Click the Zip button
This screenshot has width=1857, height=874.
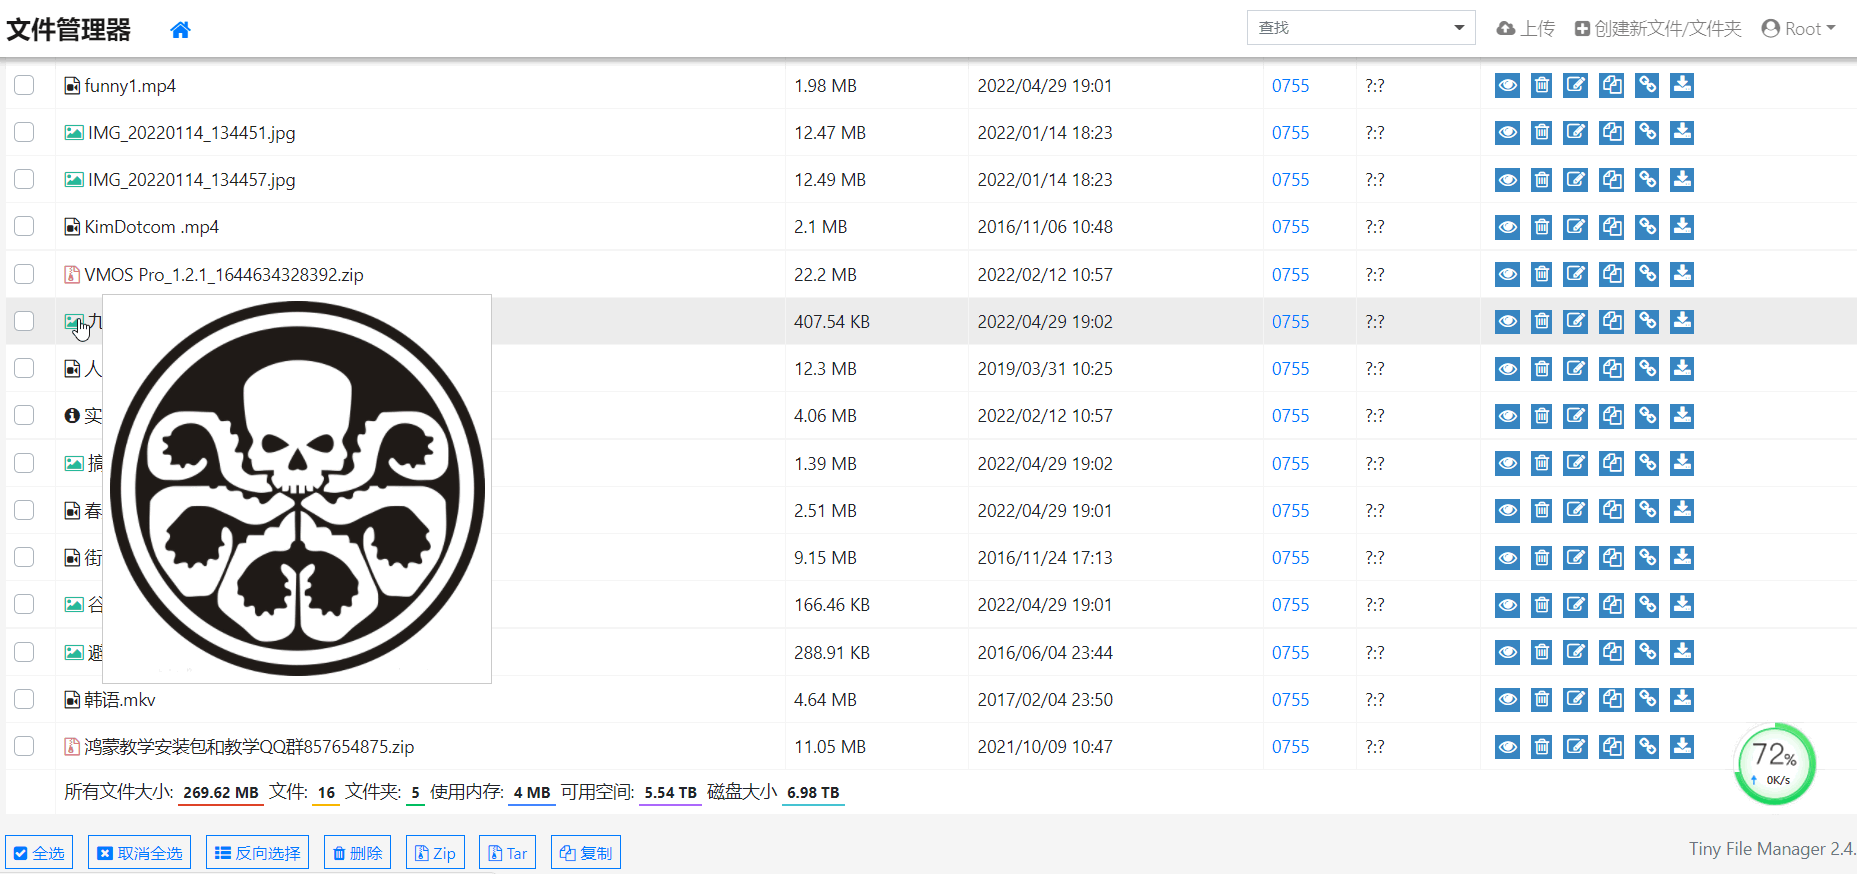435,853
